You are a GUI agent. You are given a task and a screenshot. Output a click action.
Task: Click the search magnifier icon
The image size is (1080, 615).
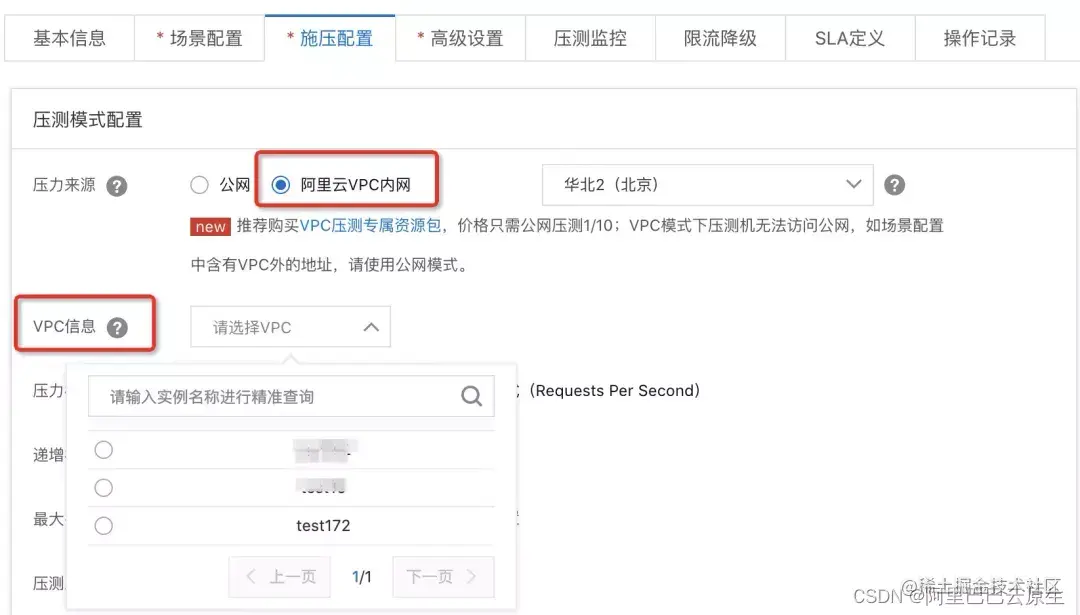(471, 396)
